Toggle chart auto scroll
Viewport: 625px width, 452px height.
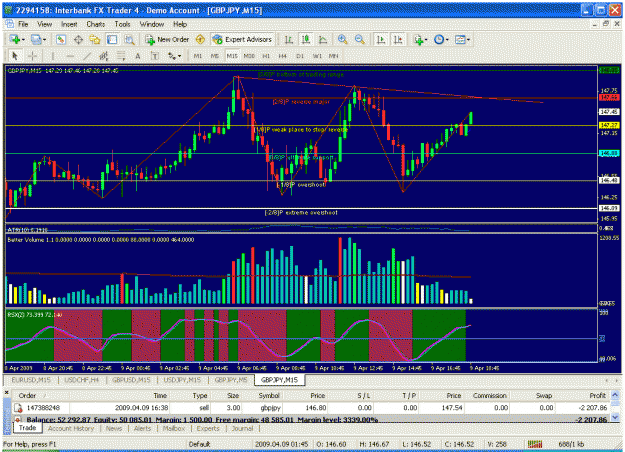pos(381,39)
